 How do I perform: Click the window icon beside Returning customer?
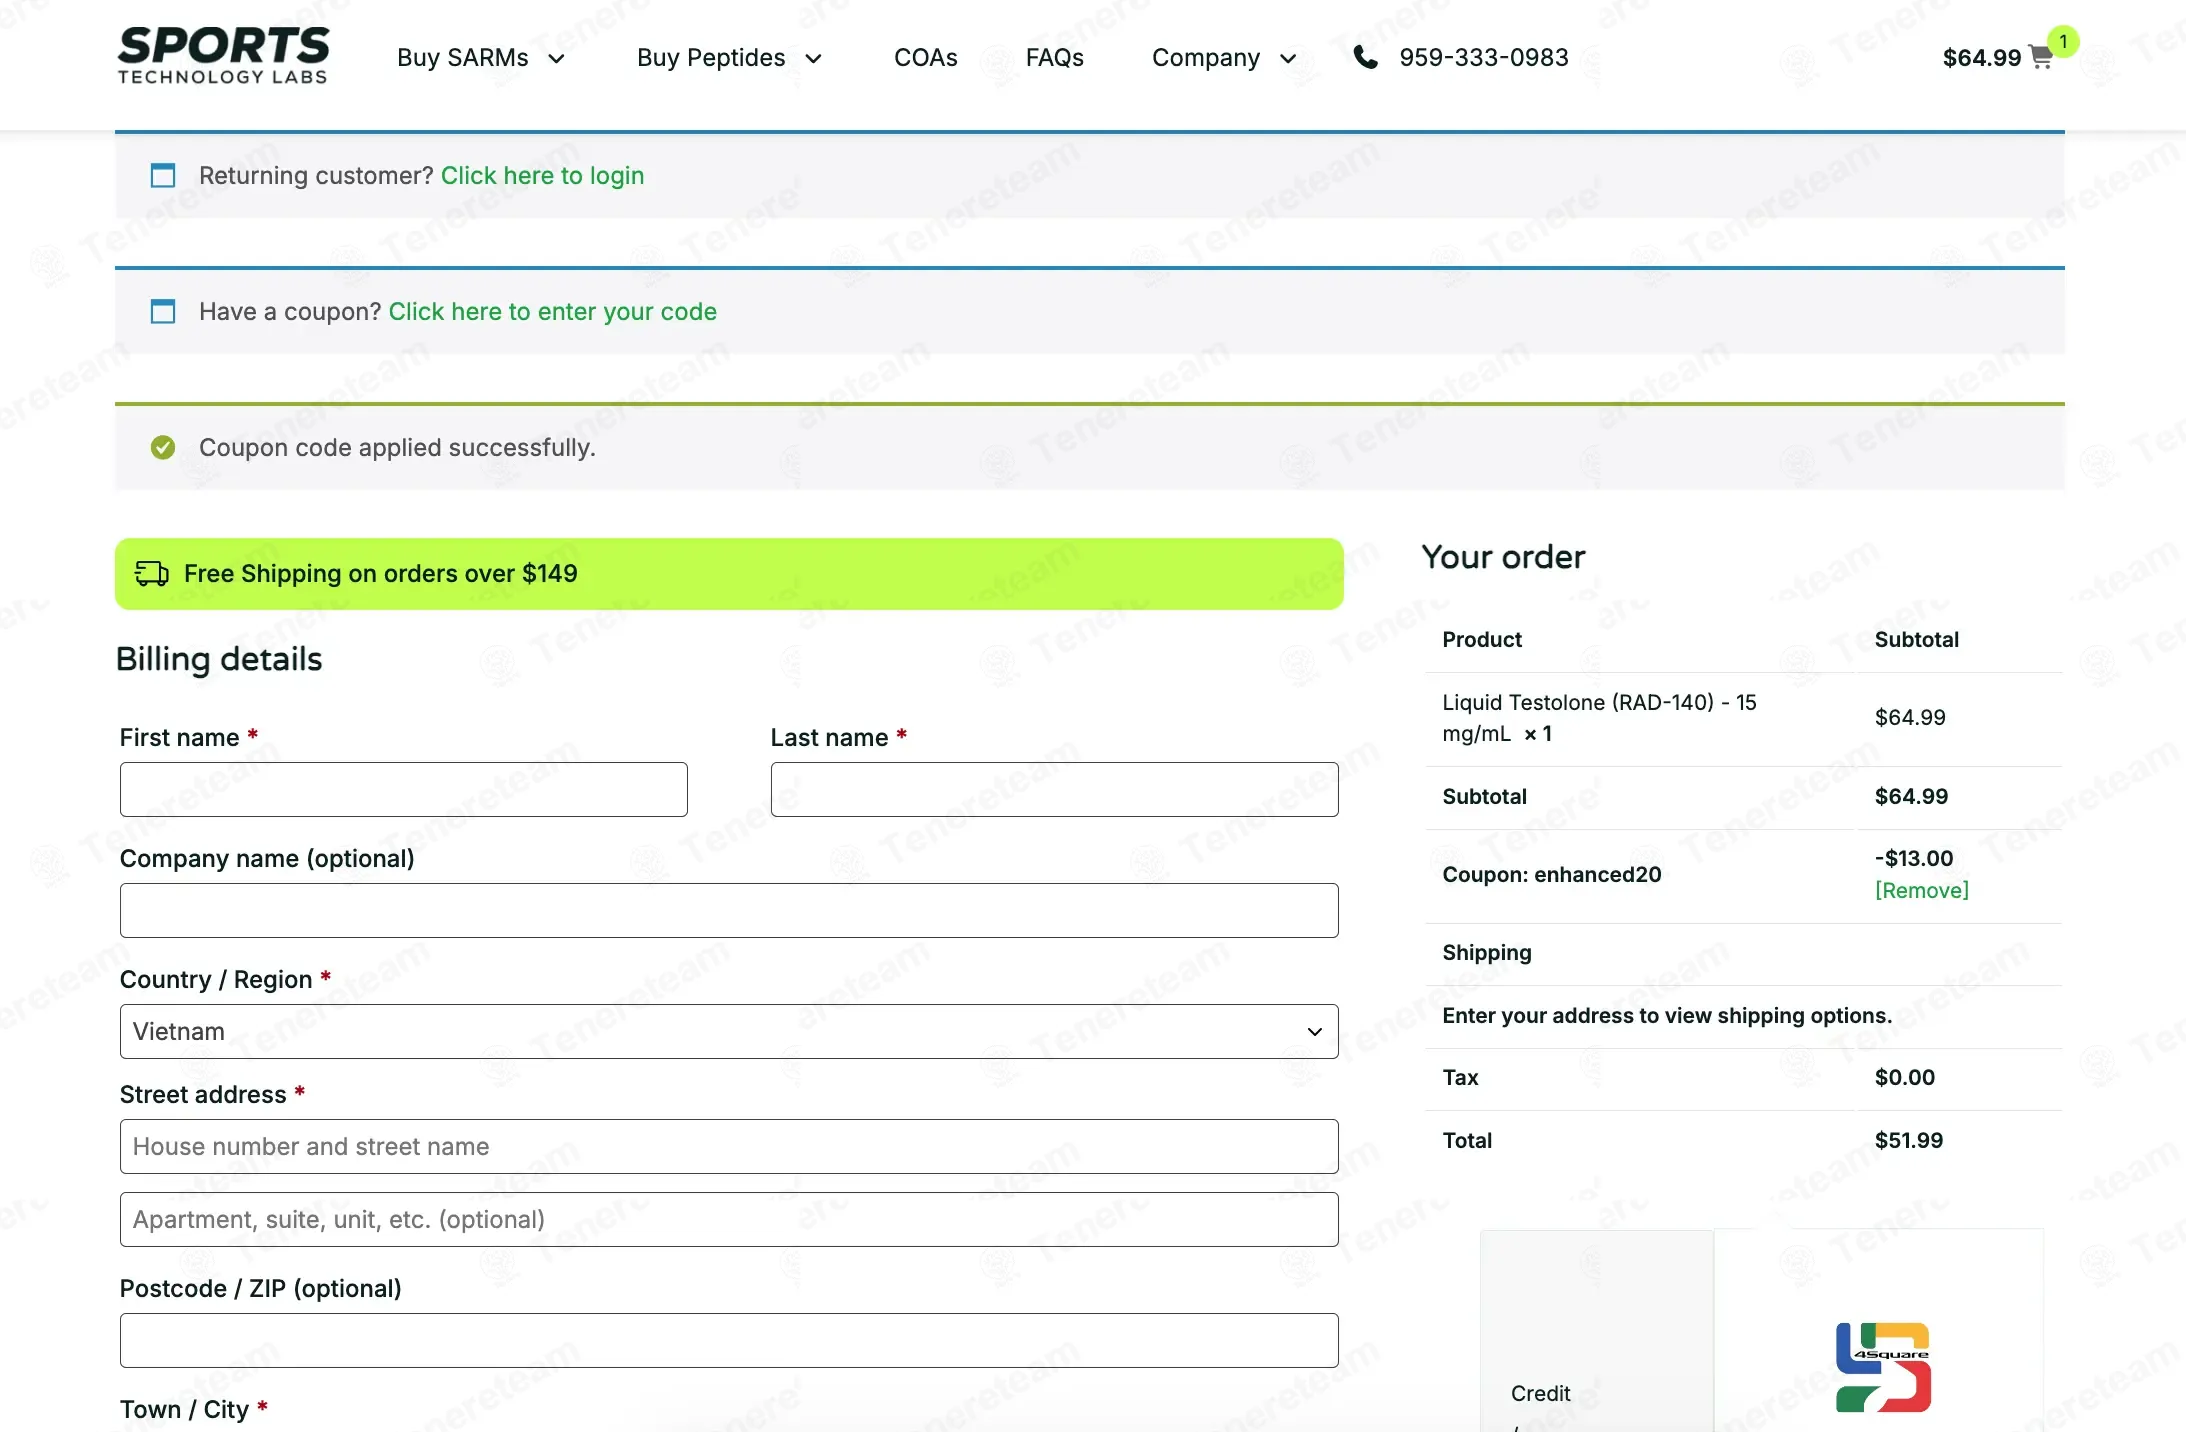pos(163,175)
